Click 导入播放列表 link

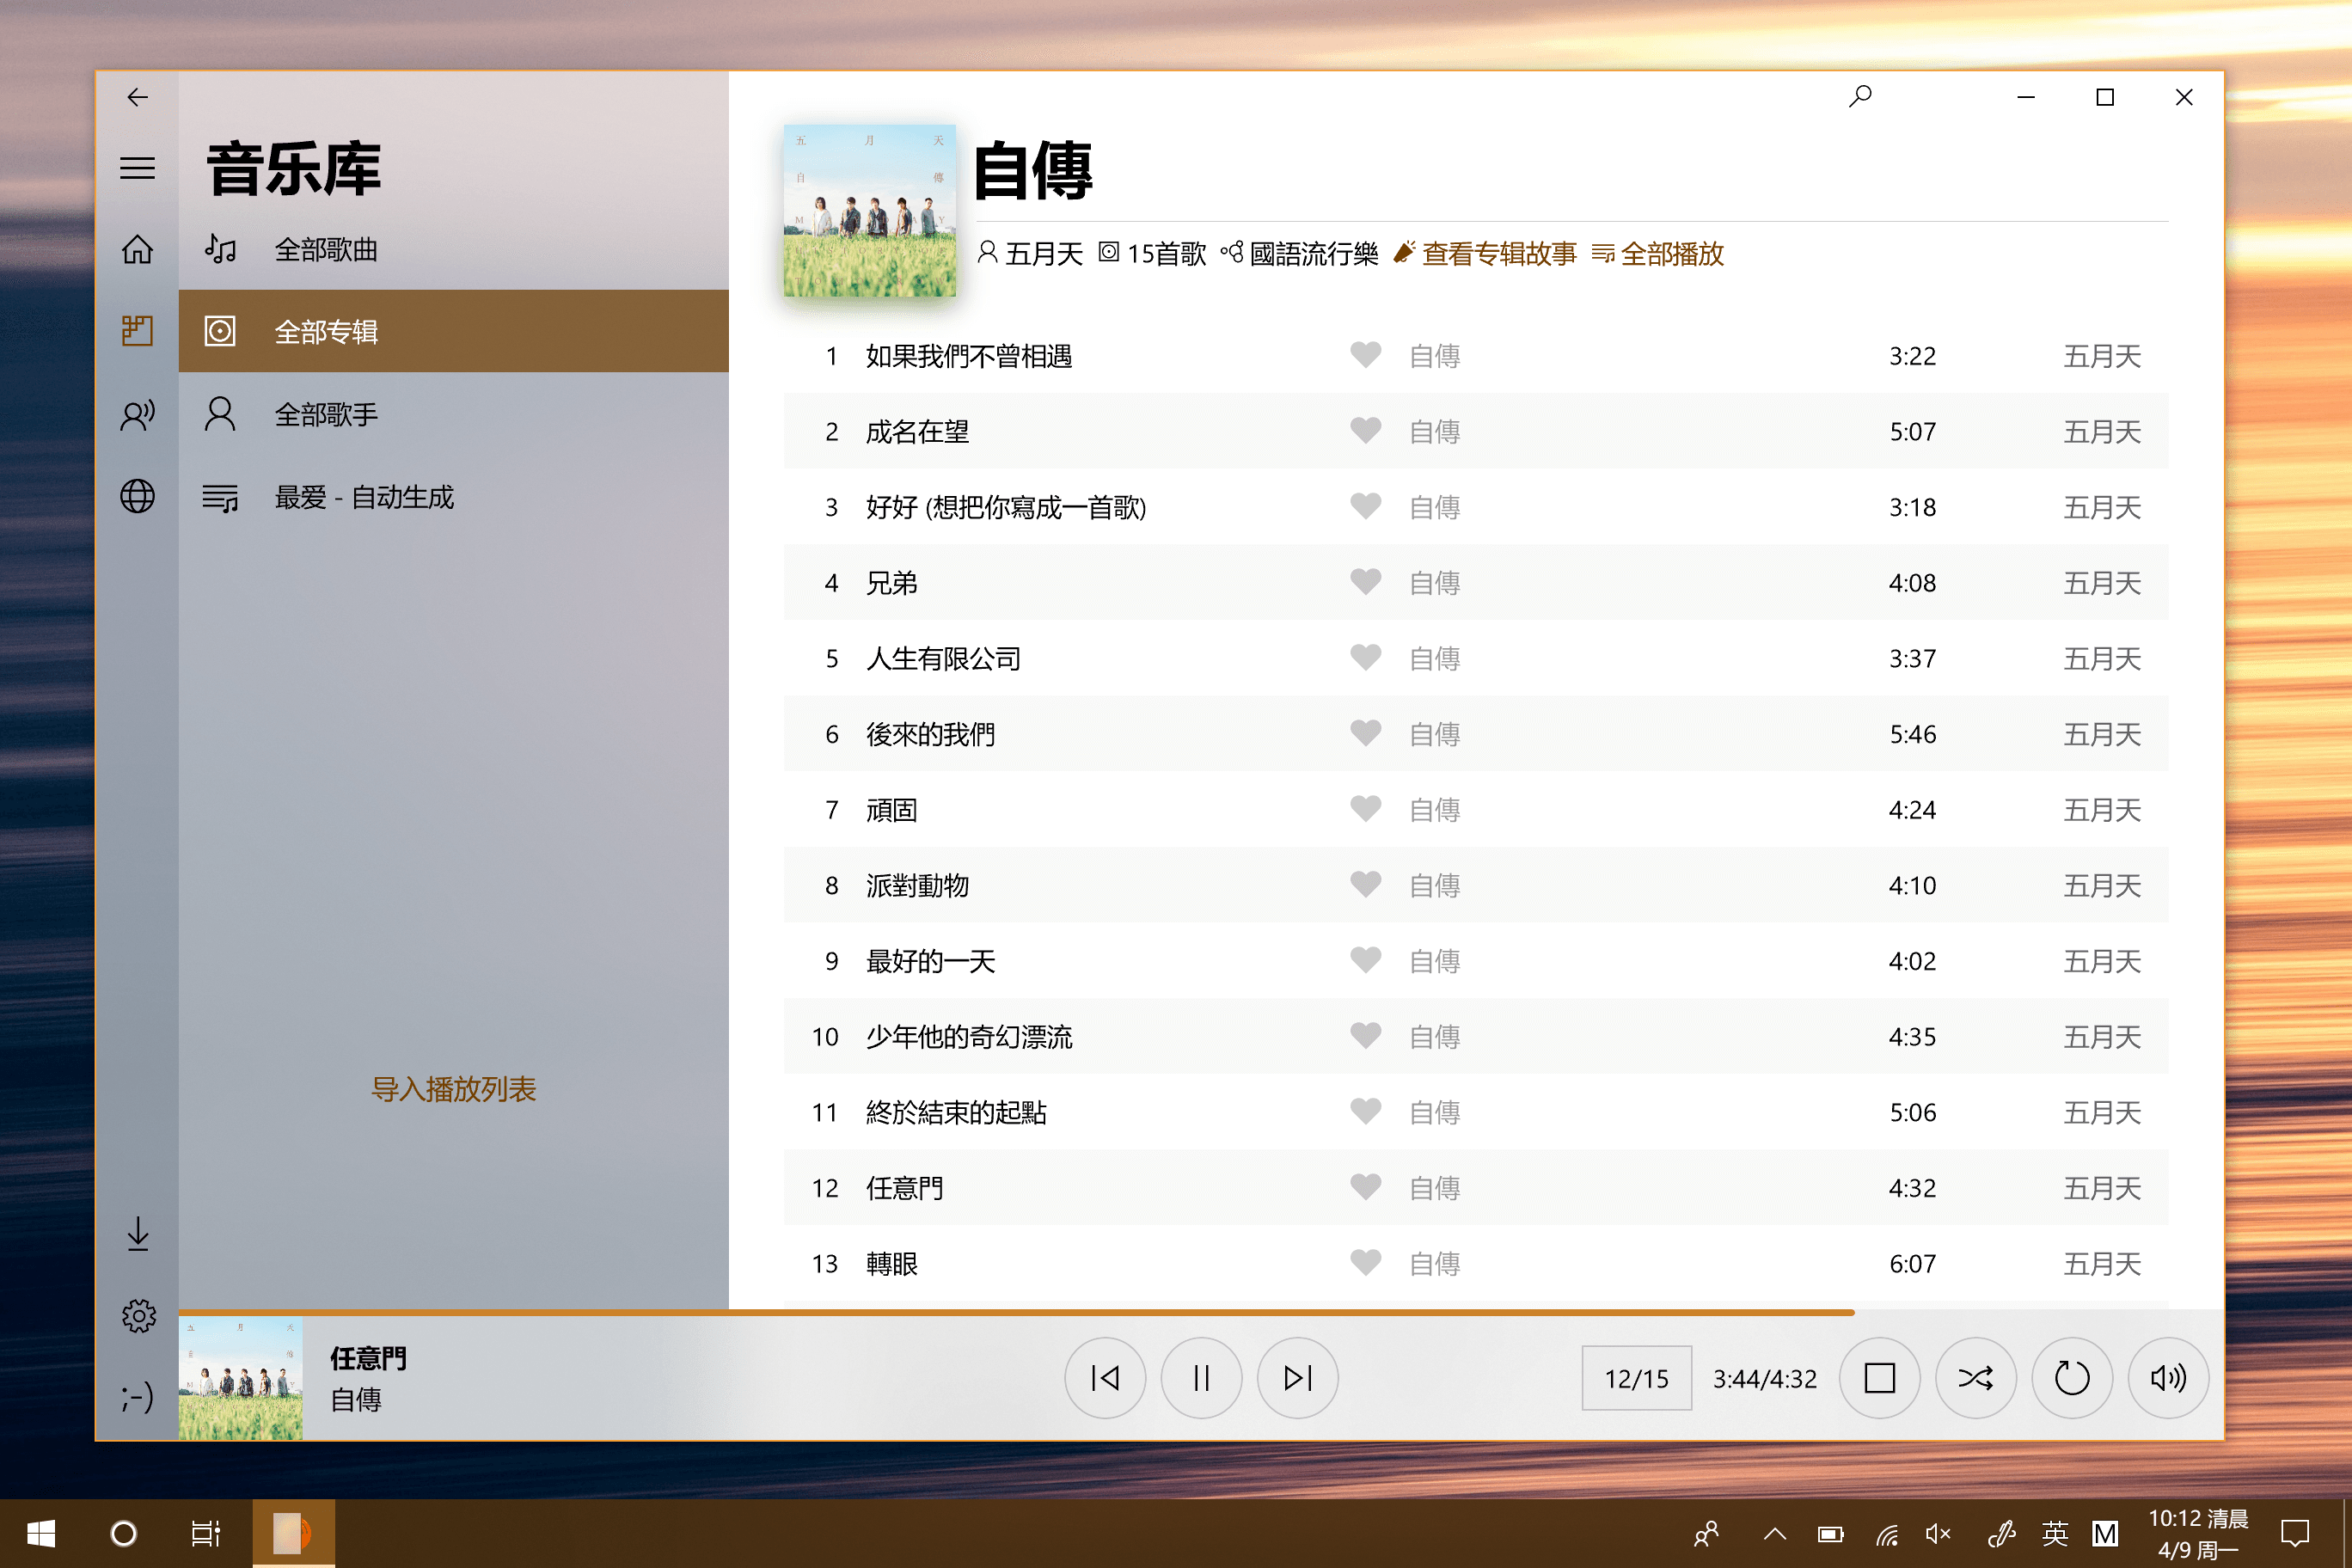pyautogui.click(x=453, y=1089)
